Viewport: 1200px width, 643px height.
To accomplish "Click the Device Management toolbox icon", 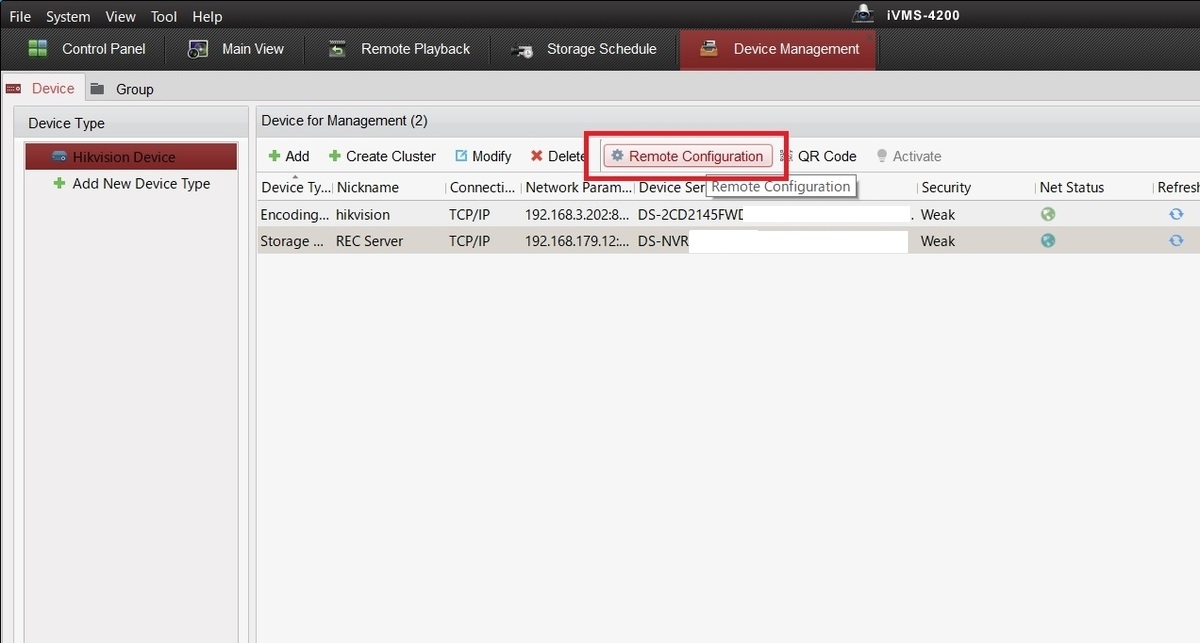I will tap(708, 48).
